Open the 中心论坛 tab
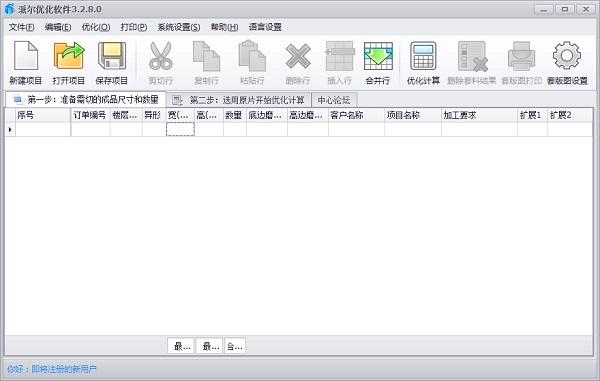600x381 pixels. pyautogui.click(x=334, y=100)
